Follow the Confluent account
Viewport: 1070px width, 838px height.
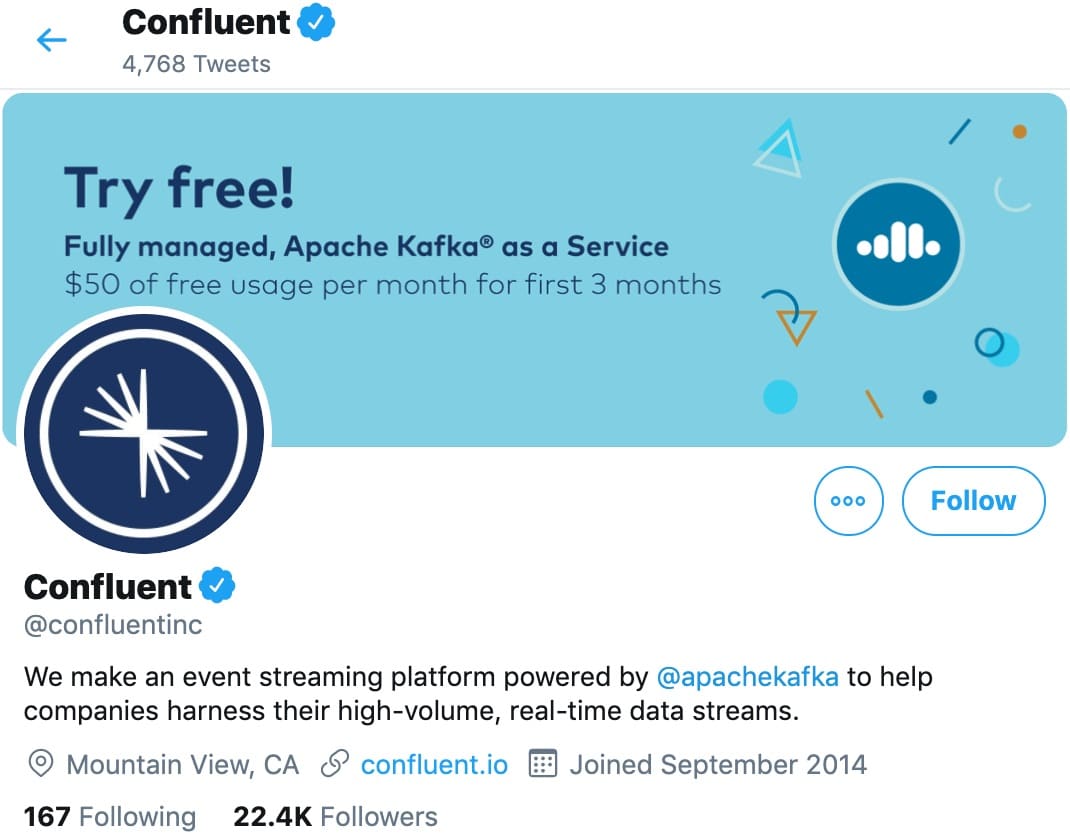[973, 501]
